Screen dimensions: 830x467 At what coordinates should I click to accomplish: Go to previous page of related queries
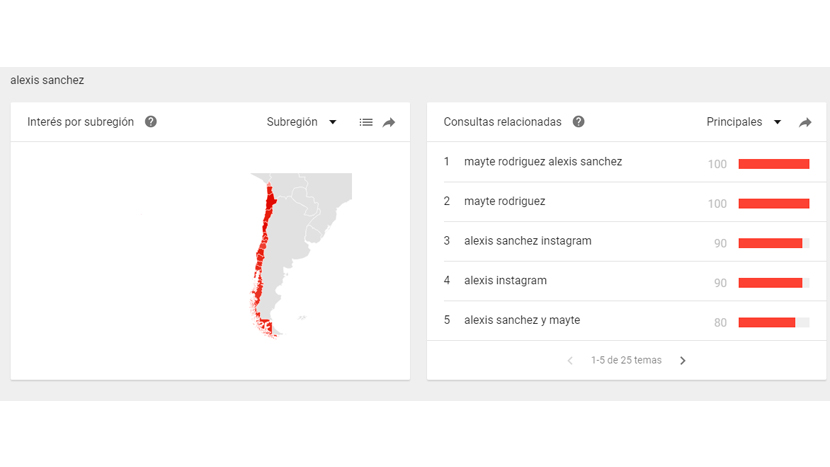(x=570, y=361)
